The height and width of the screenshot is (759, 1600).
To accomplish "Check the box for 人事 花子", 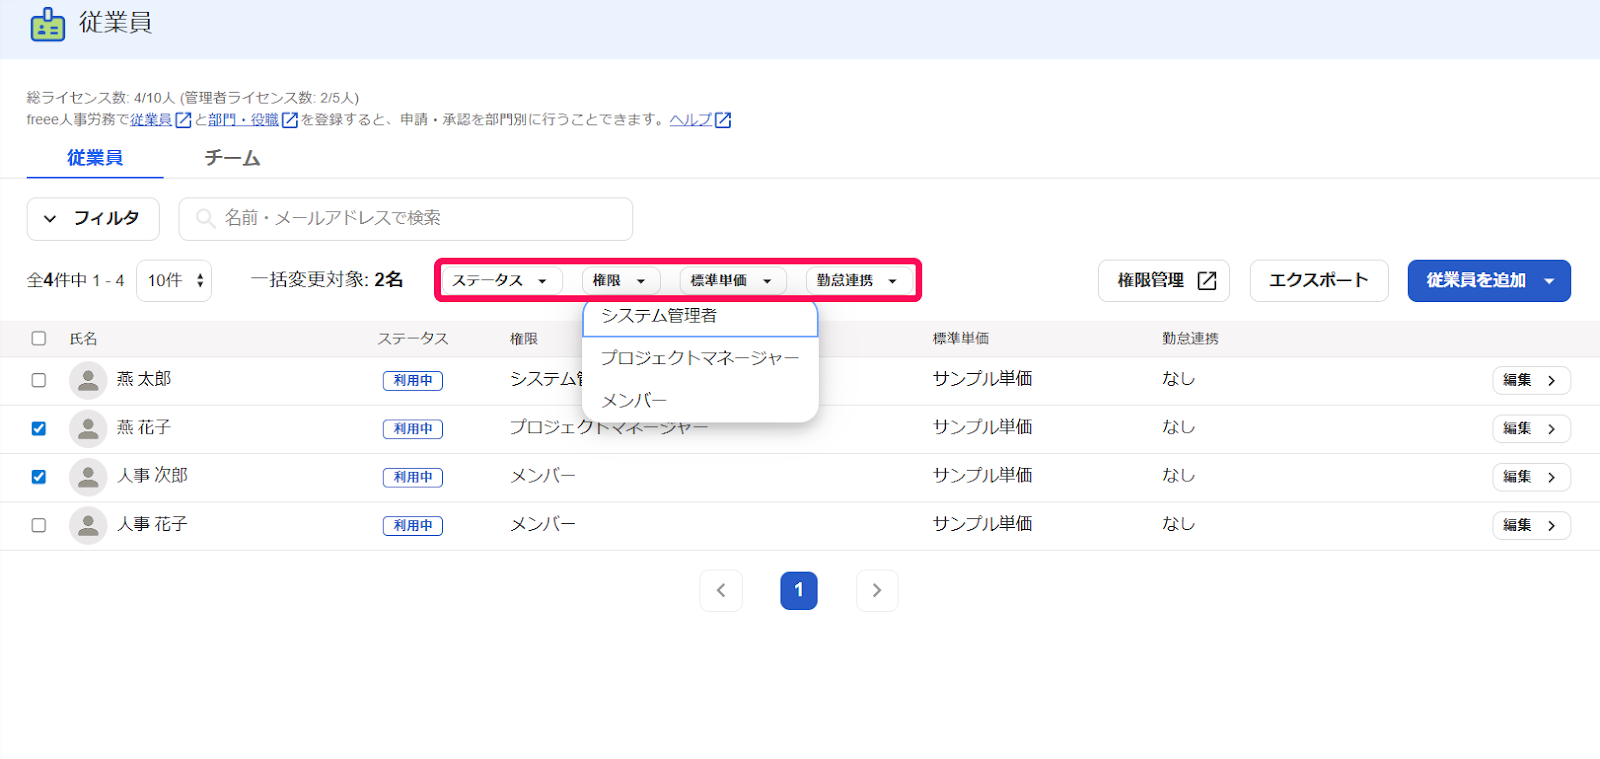I will [x=39, y=525].
